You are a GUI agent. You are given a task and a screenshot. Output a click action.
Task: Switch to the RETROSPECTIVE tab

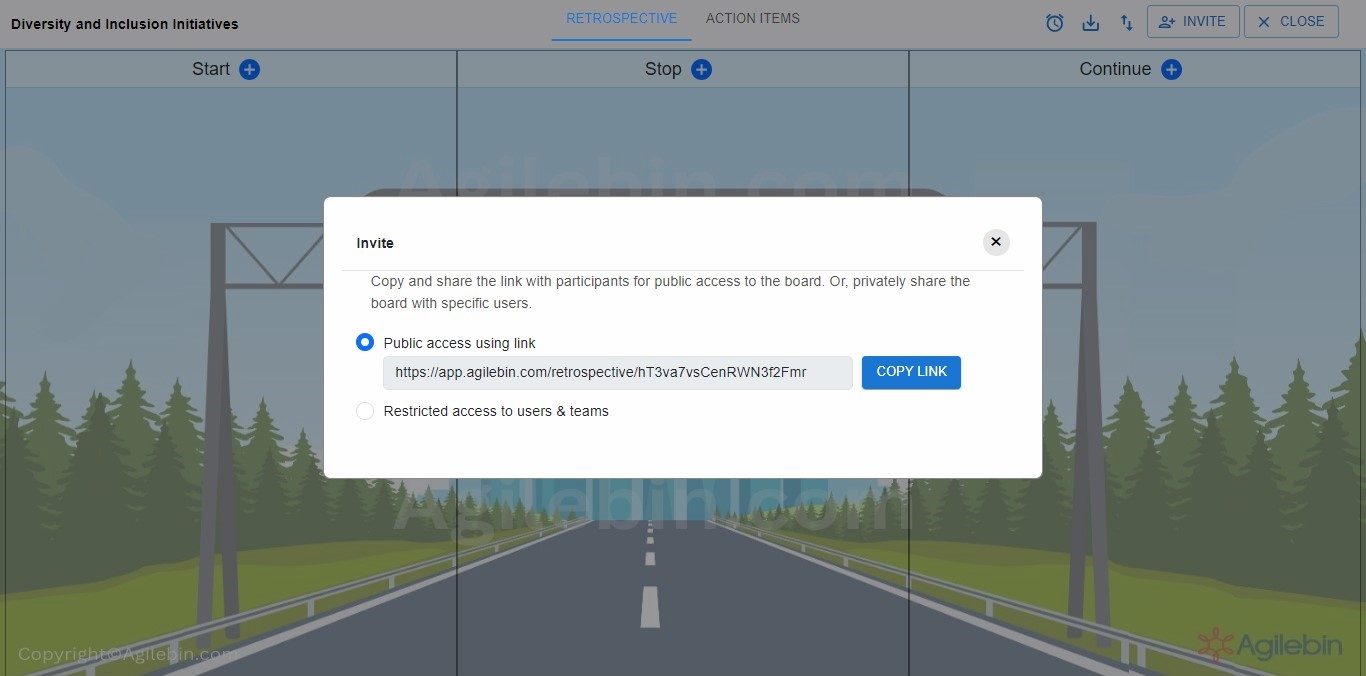[x=621, y=17]
